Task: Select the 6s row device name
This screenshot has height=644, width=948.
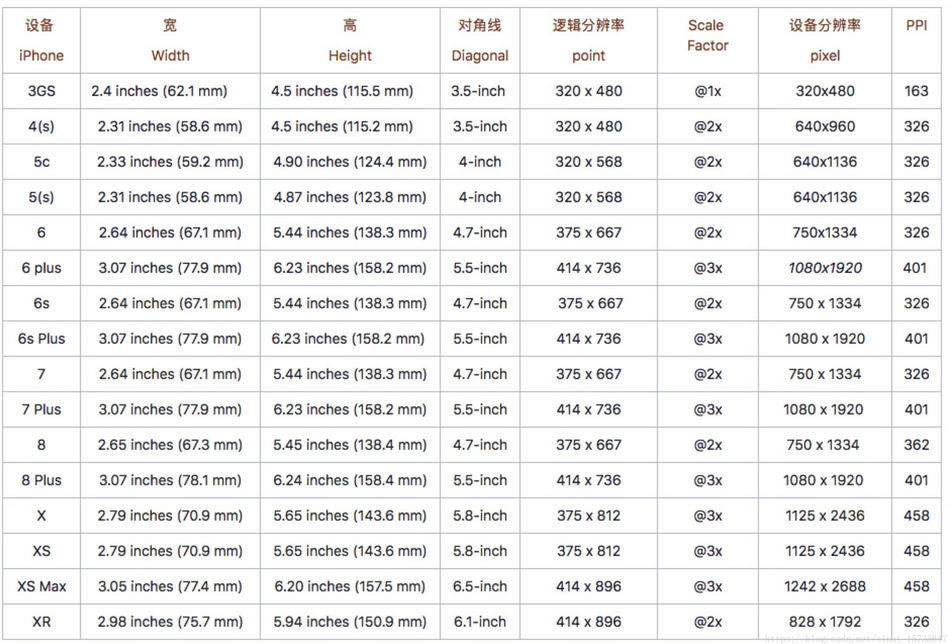Action: (41, 304)
